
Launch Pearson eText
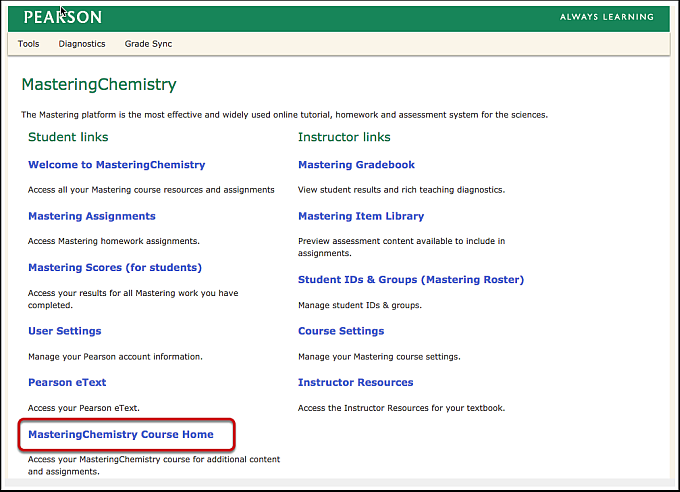click(67, 382)
